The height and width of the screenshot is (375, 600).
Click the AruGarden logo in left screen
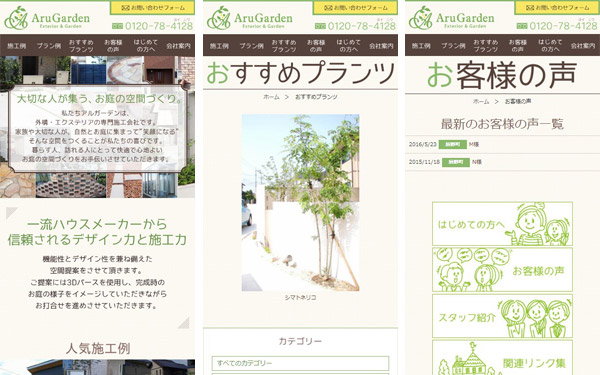(x=47, y=18)
